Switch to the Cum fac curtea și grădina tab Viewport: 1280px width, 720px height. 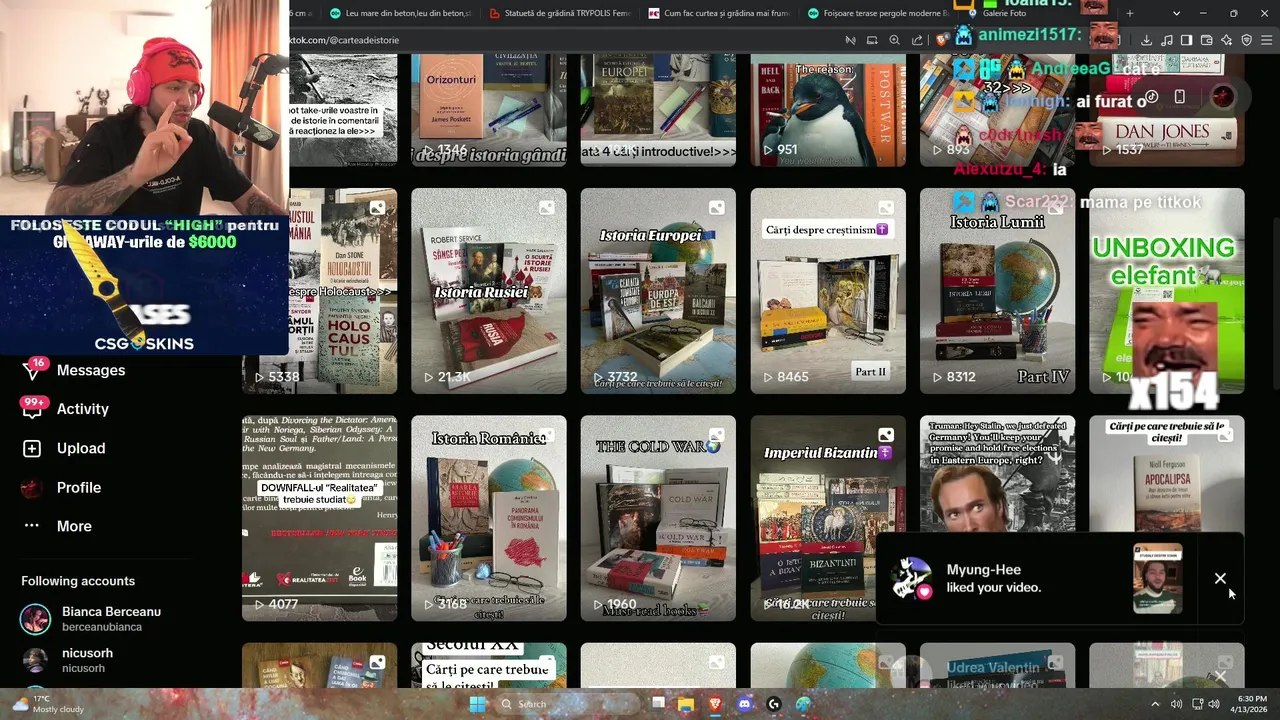[x=720, y=13]
